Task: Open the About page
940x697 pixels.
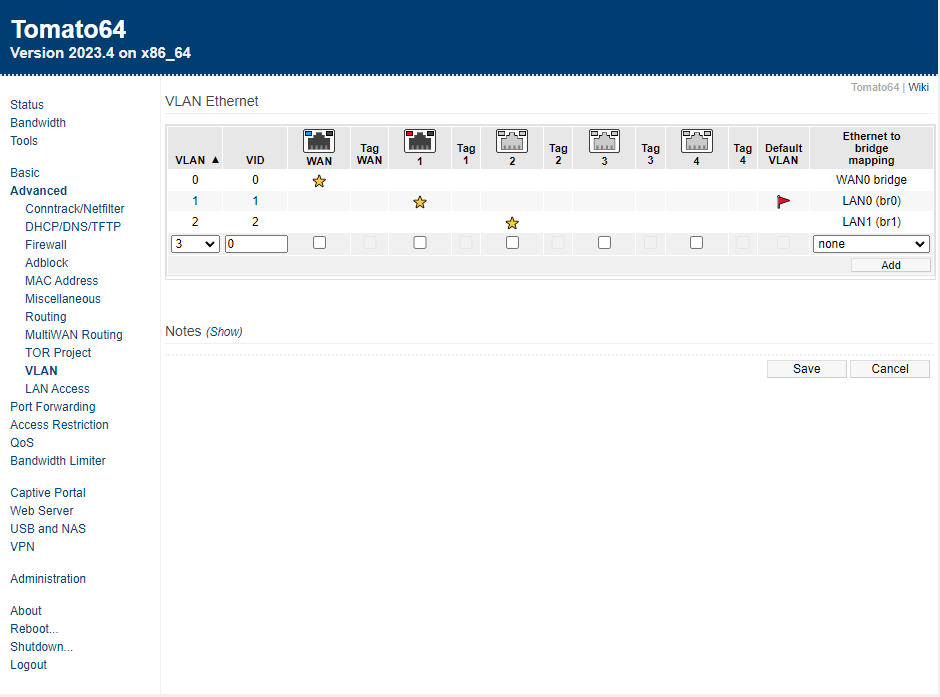Action: (x=26, y=611)
